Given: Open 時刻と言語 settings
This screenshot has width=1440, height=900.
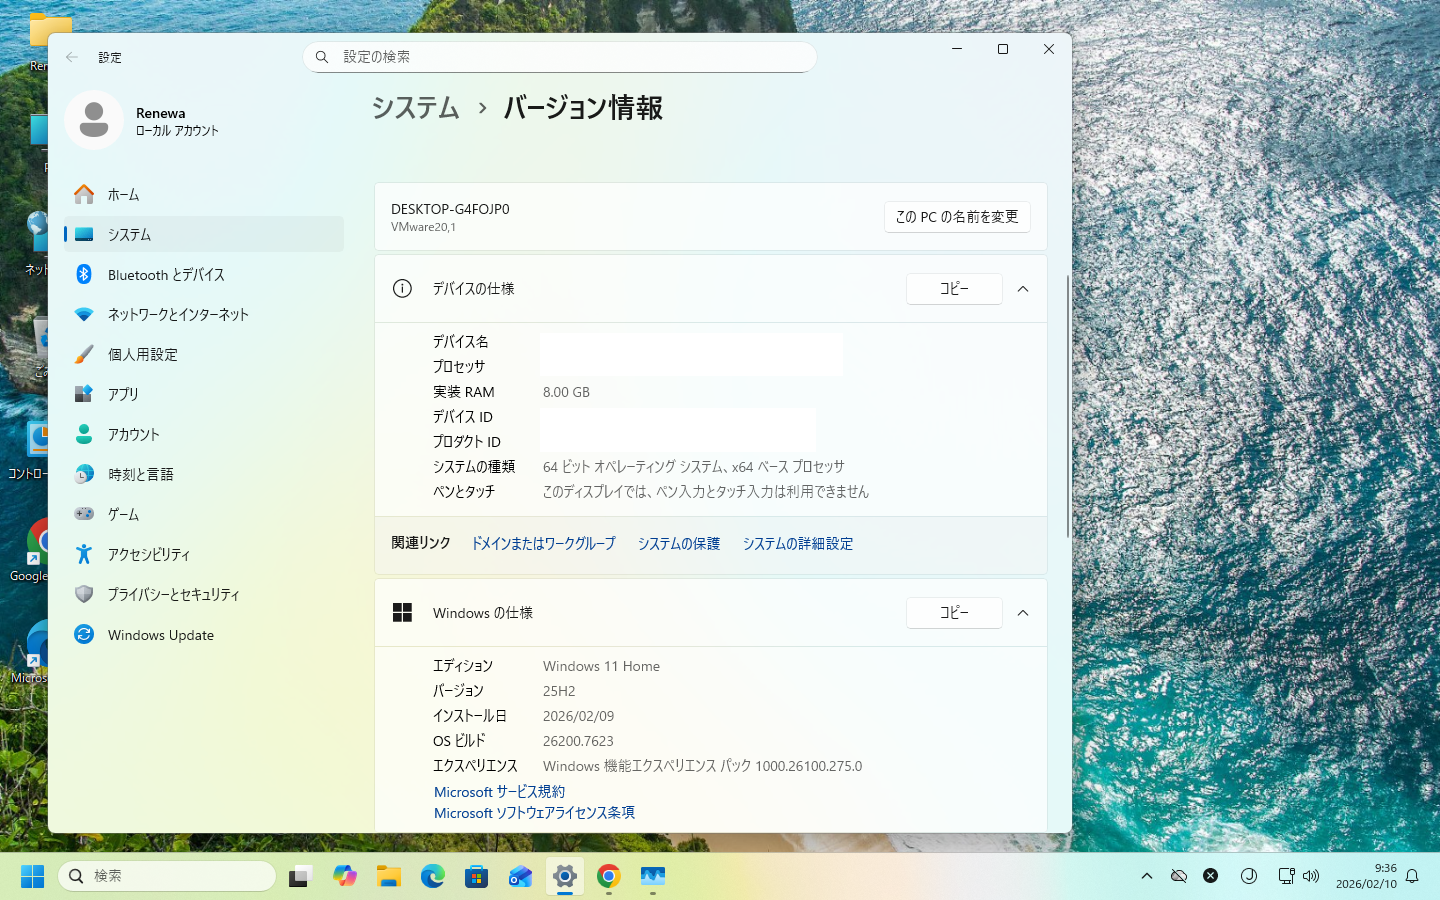Looking at the screenshot, I should coord(140,474).
